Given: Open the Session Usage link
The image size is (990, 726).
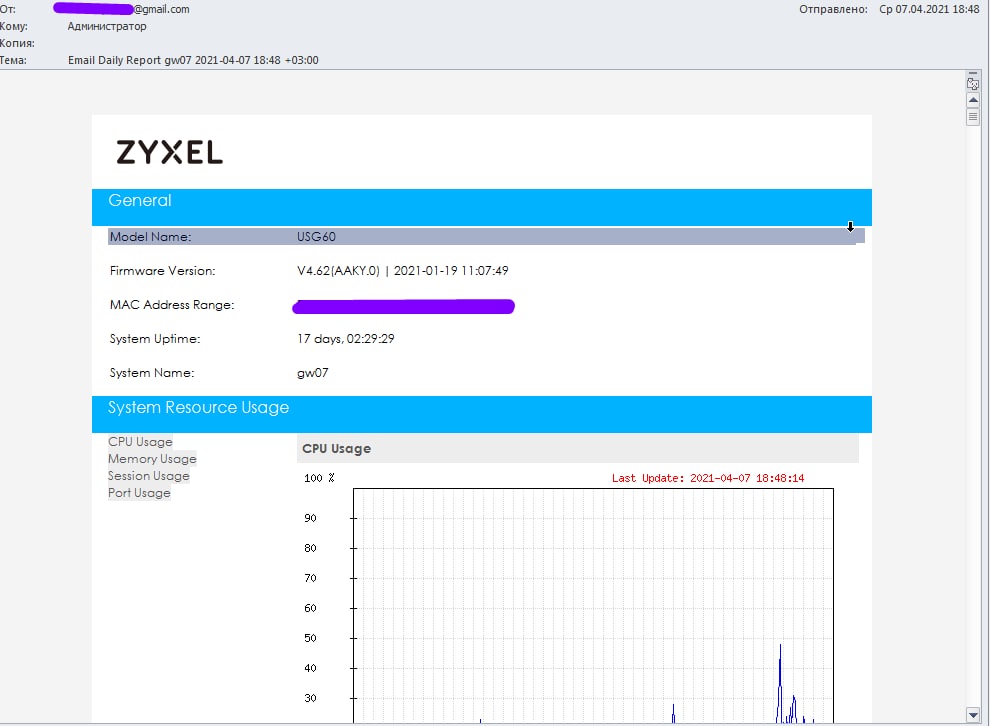Looking at the screenshot, I should pos(149,475).
